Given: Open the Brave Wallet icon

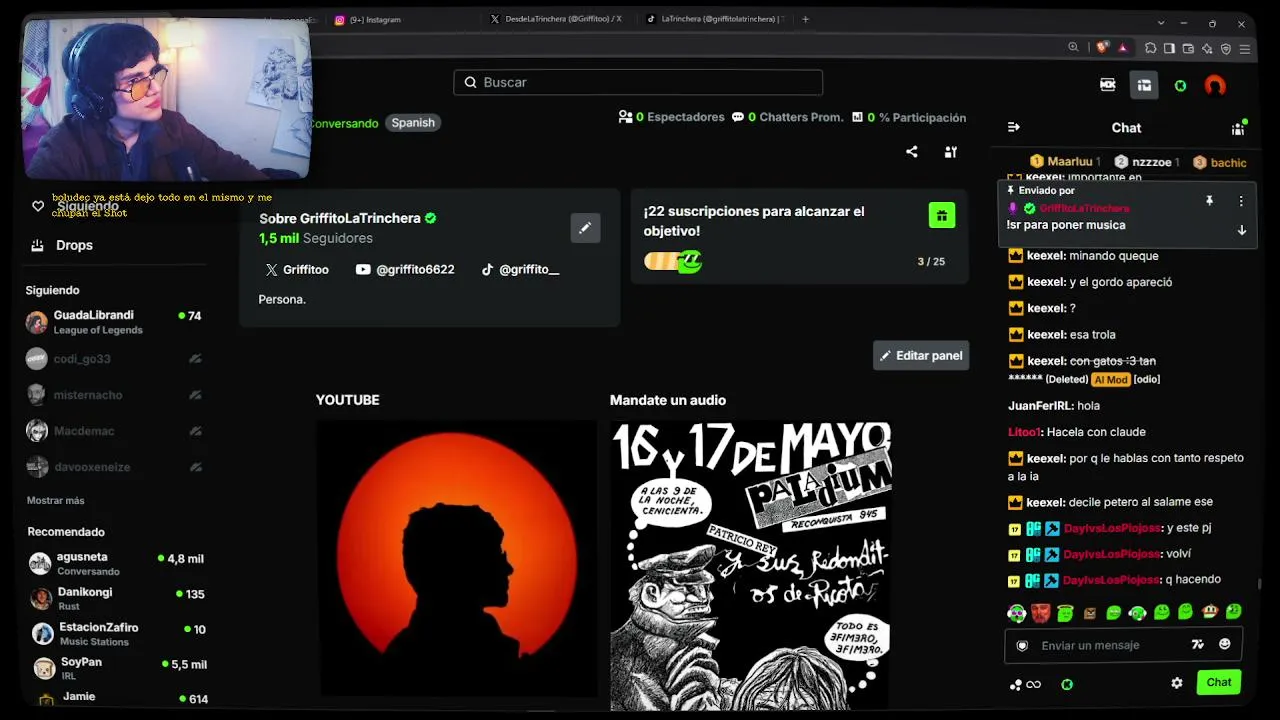Looking at the screenshot, I should pyautogui.click(x=1188, y=48).
